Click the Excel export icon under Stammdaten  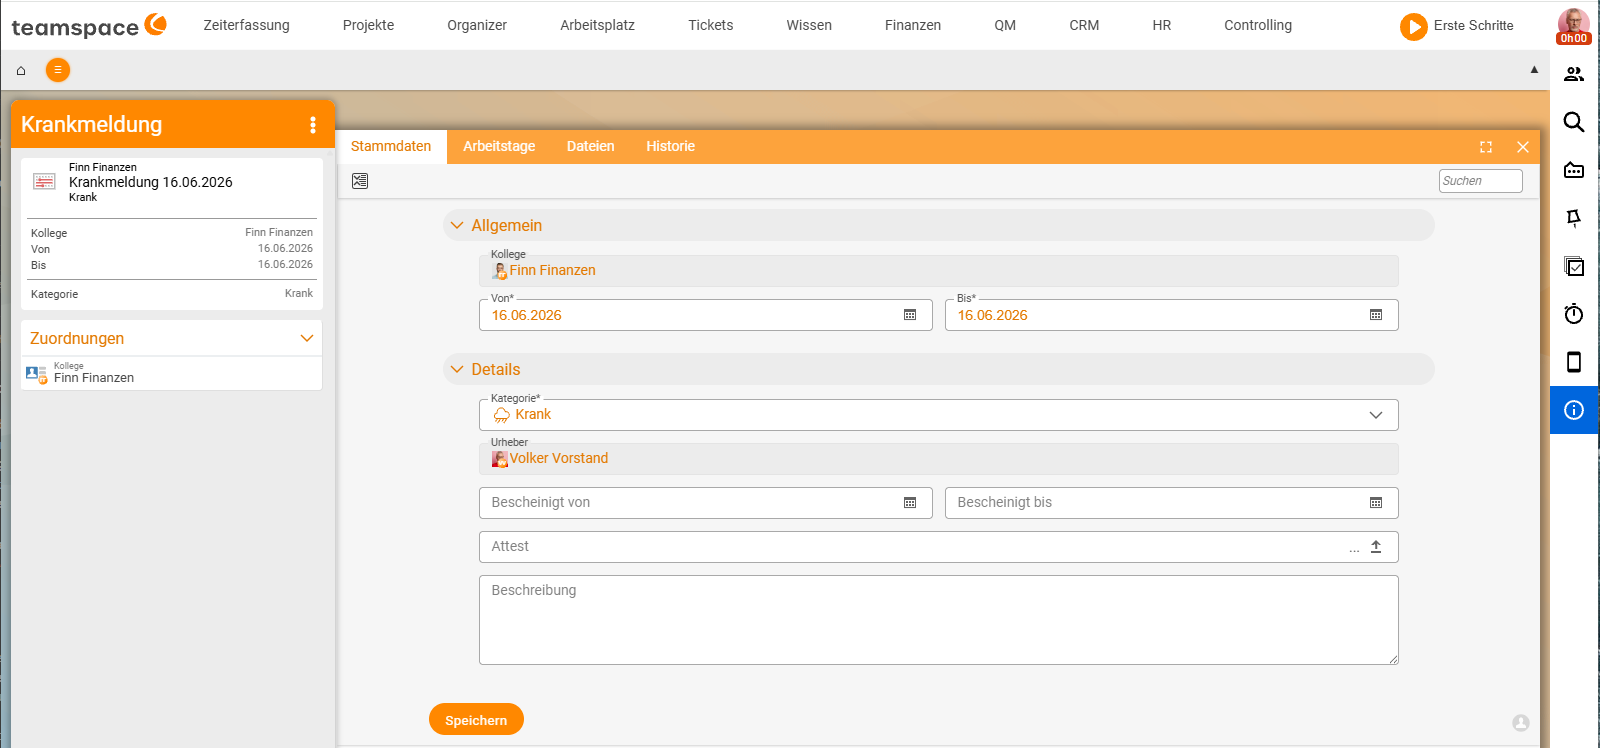click(x=360, y=181)
